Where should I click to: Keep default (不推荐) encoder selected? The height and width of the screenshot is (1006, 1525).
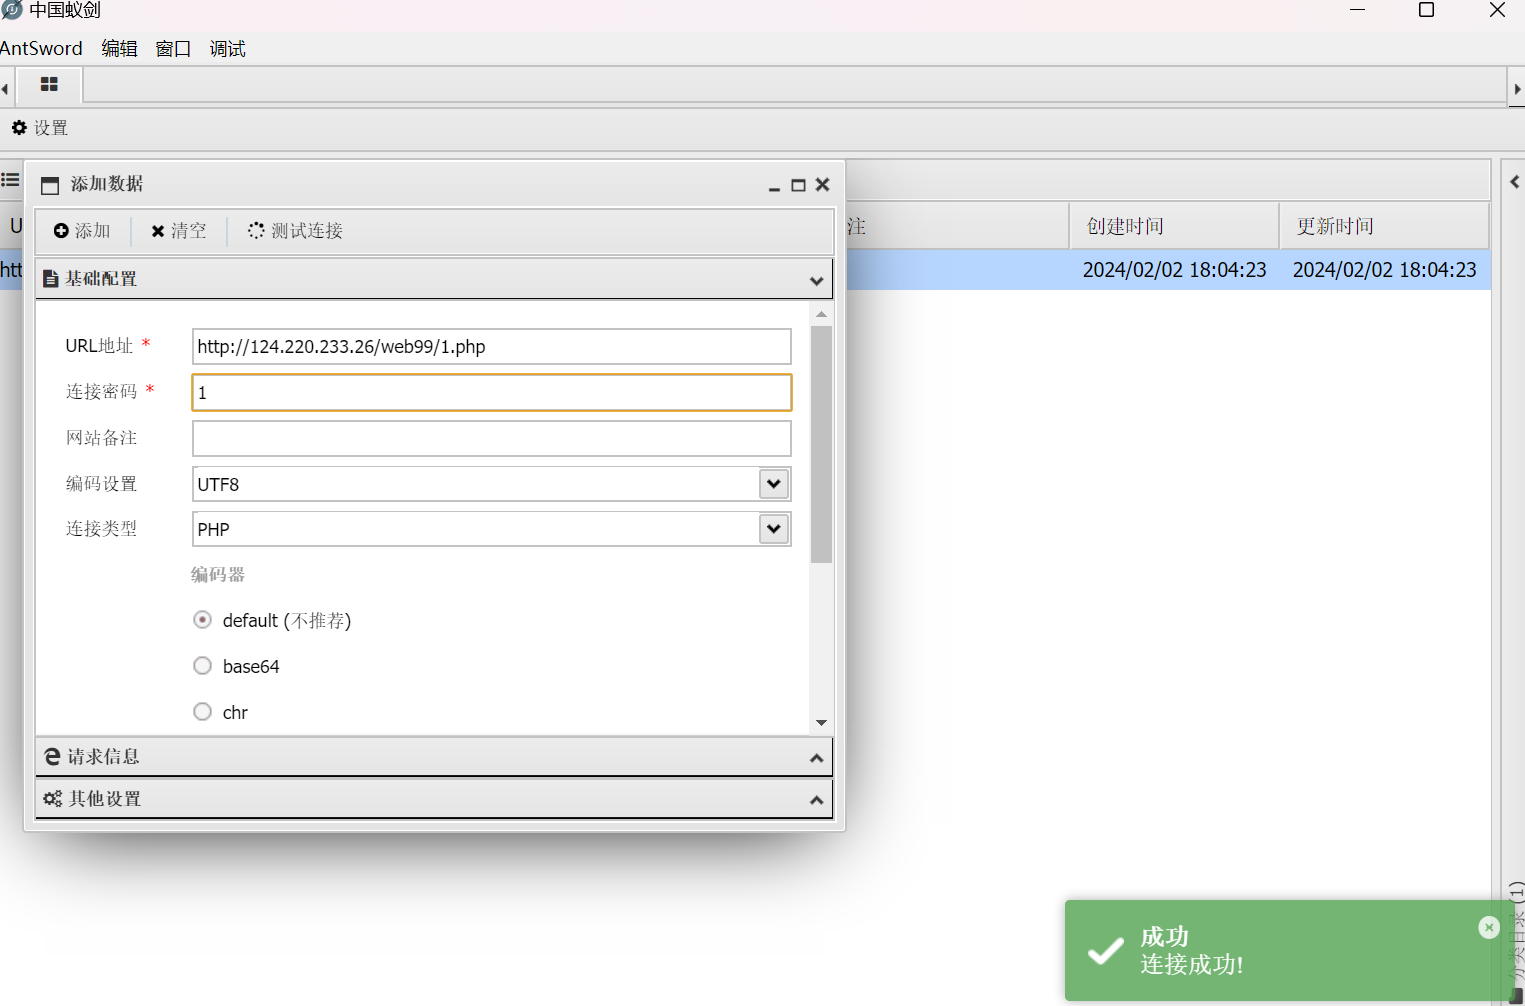coord(202,619)
